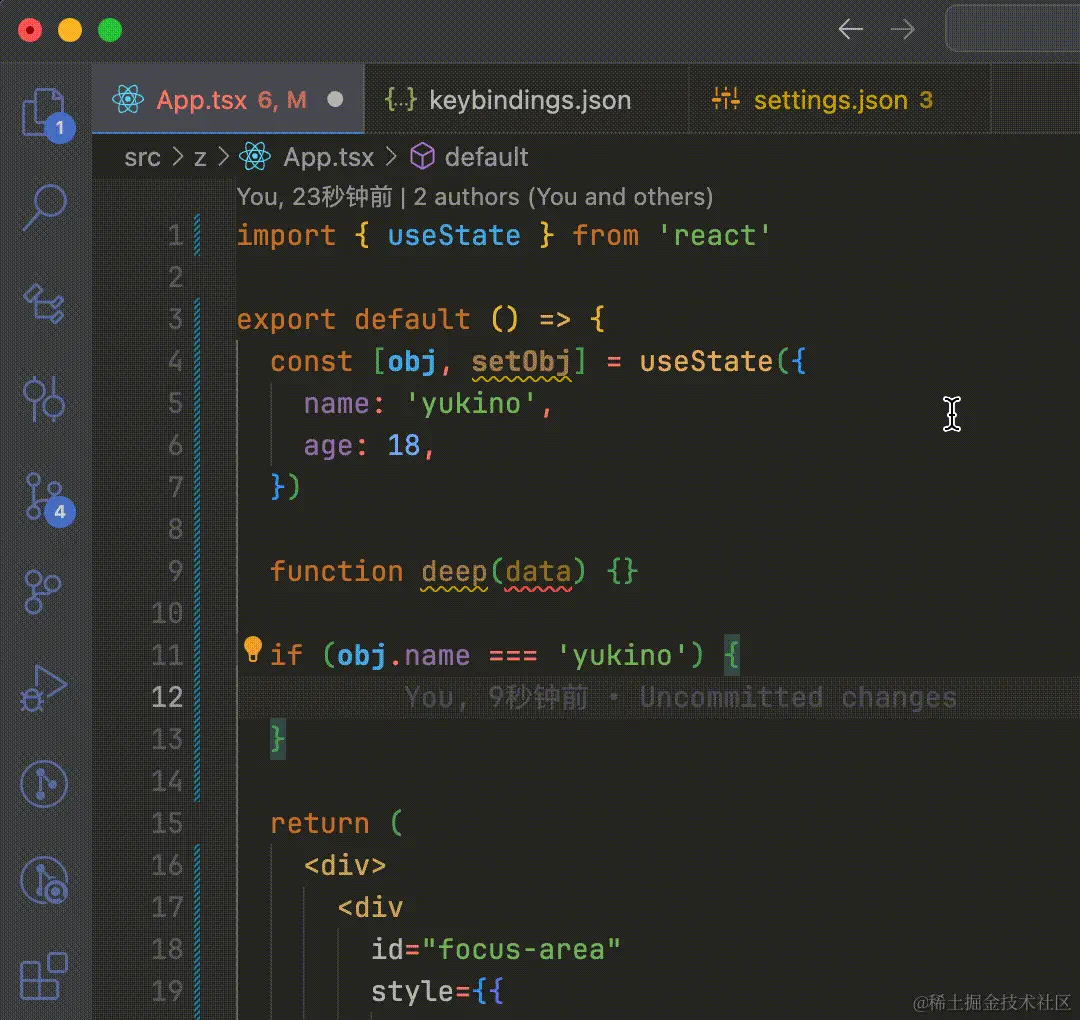The height and width of the screenshot is (1020, 1080).
Task: Open the circled git branch icon
Action: coord(44,784)
